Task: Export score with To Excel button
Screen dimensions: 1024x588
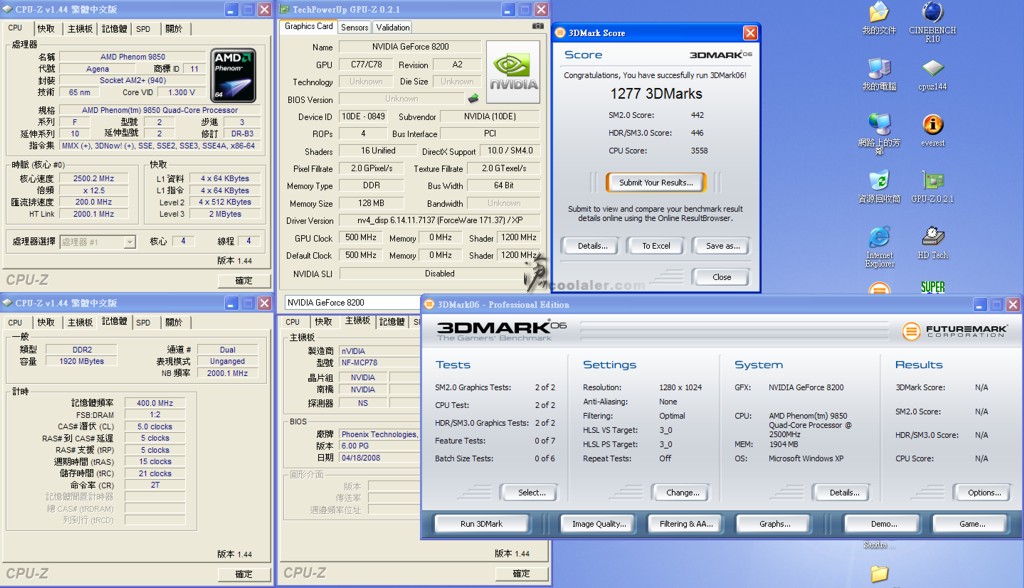Action: click(656, 246)
